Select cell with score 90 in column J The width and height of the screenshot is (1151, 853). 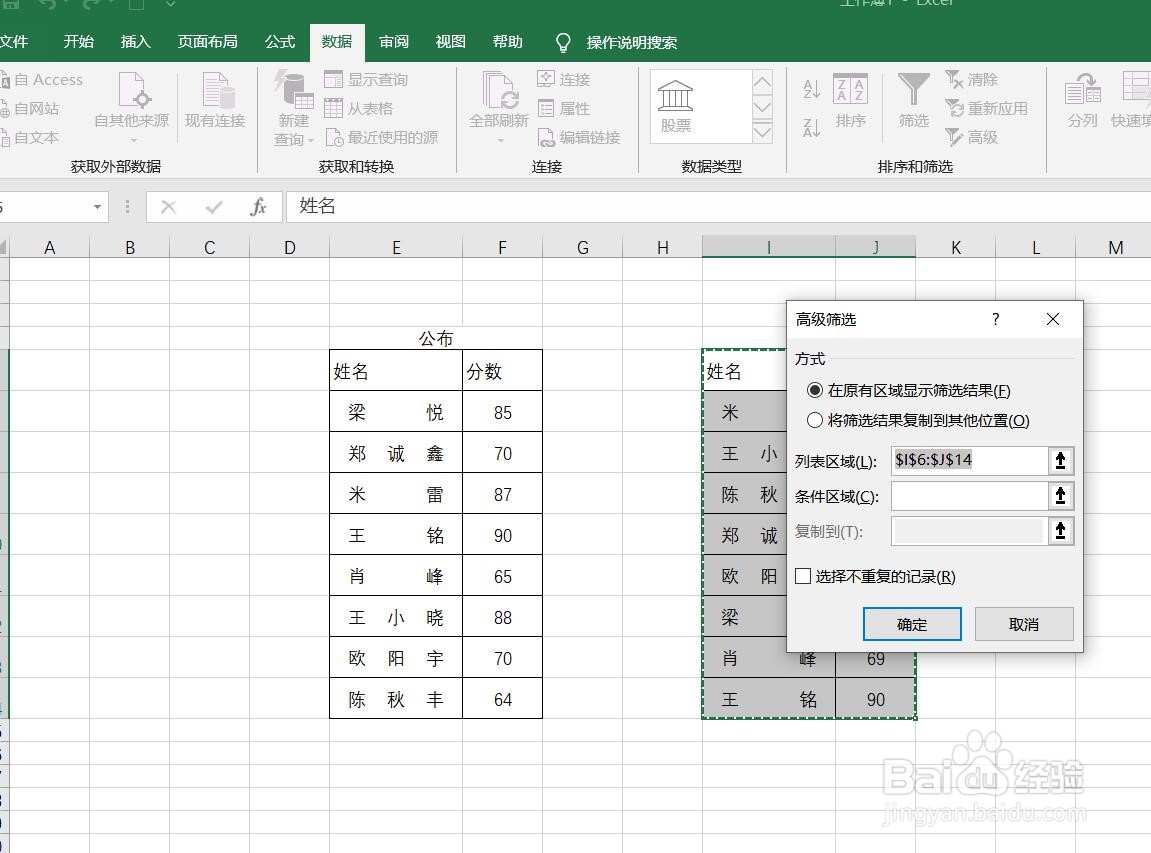[x=876, y=700]
